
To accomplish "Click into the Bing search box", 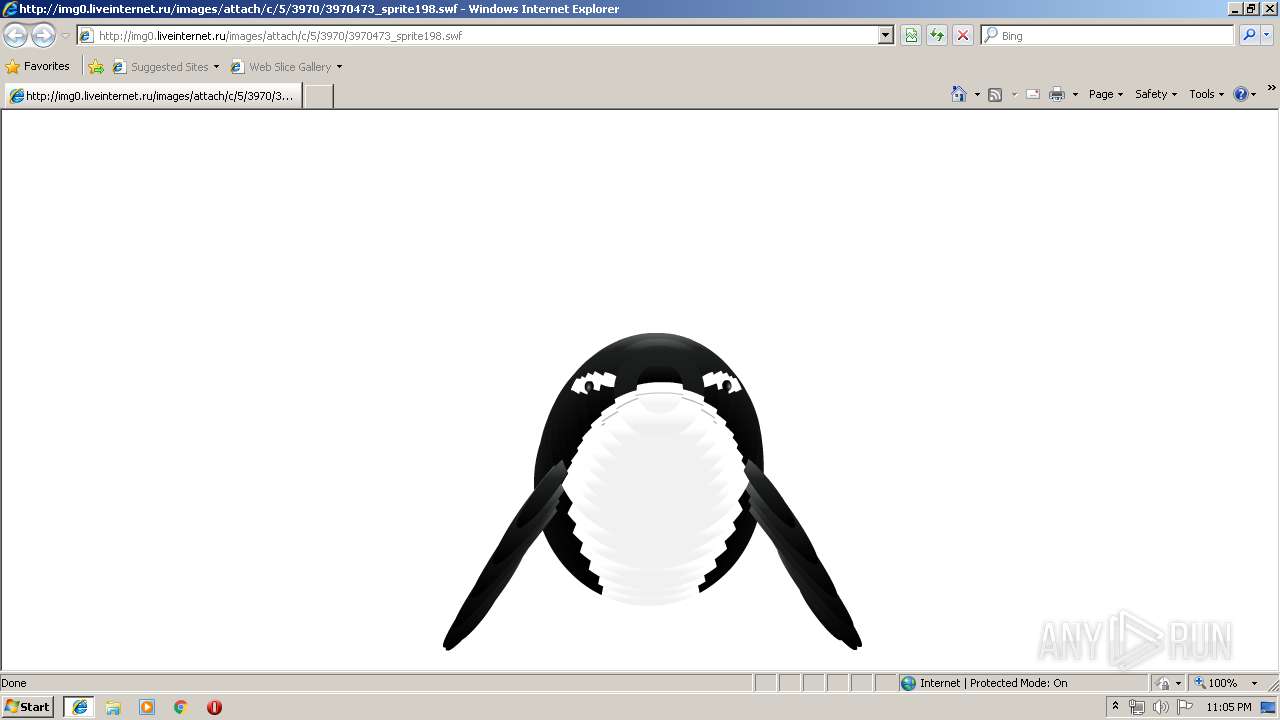I will (1116, 35).
